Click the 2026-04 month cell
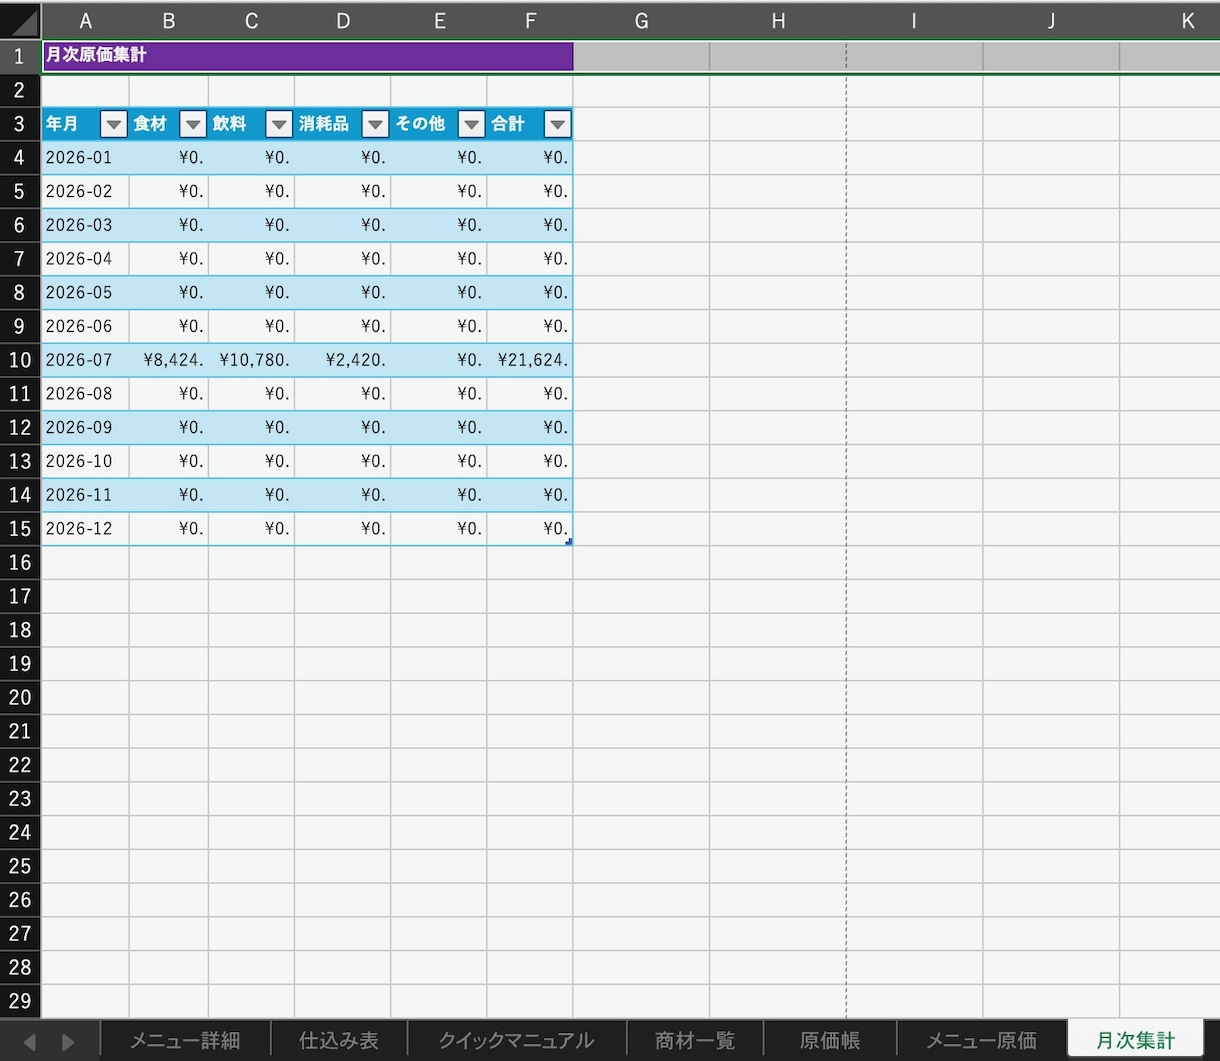The width and height of the screenshot is (1220, 1061). click(x=85, y=258)
